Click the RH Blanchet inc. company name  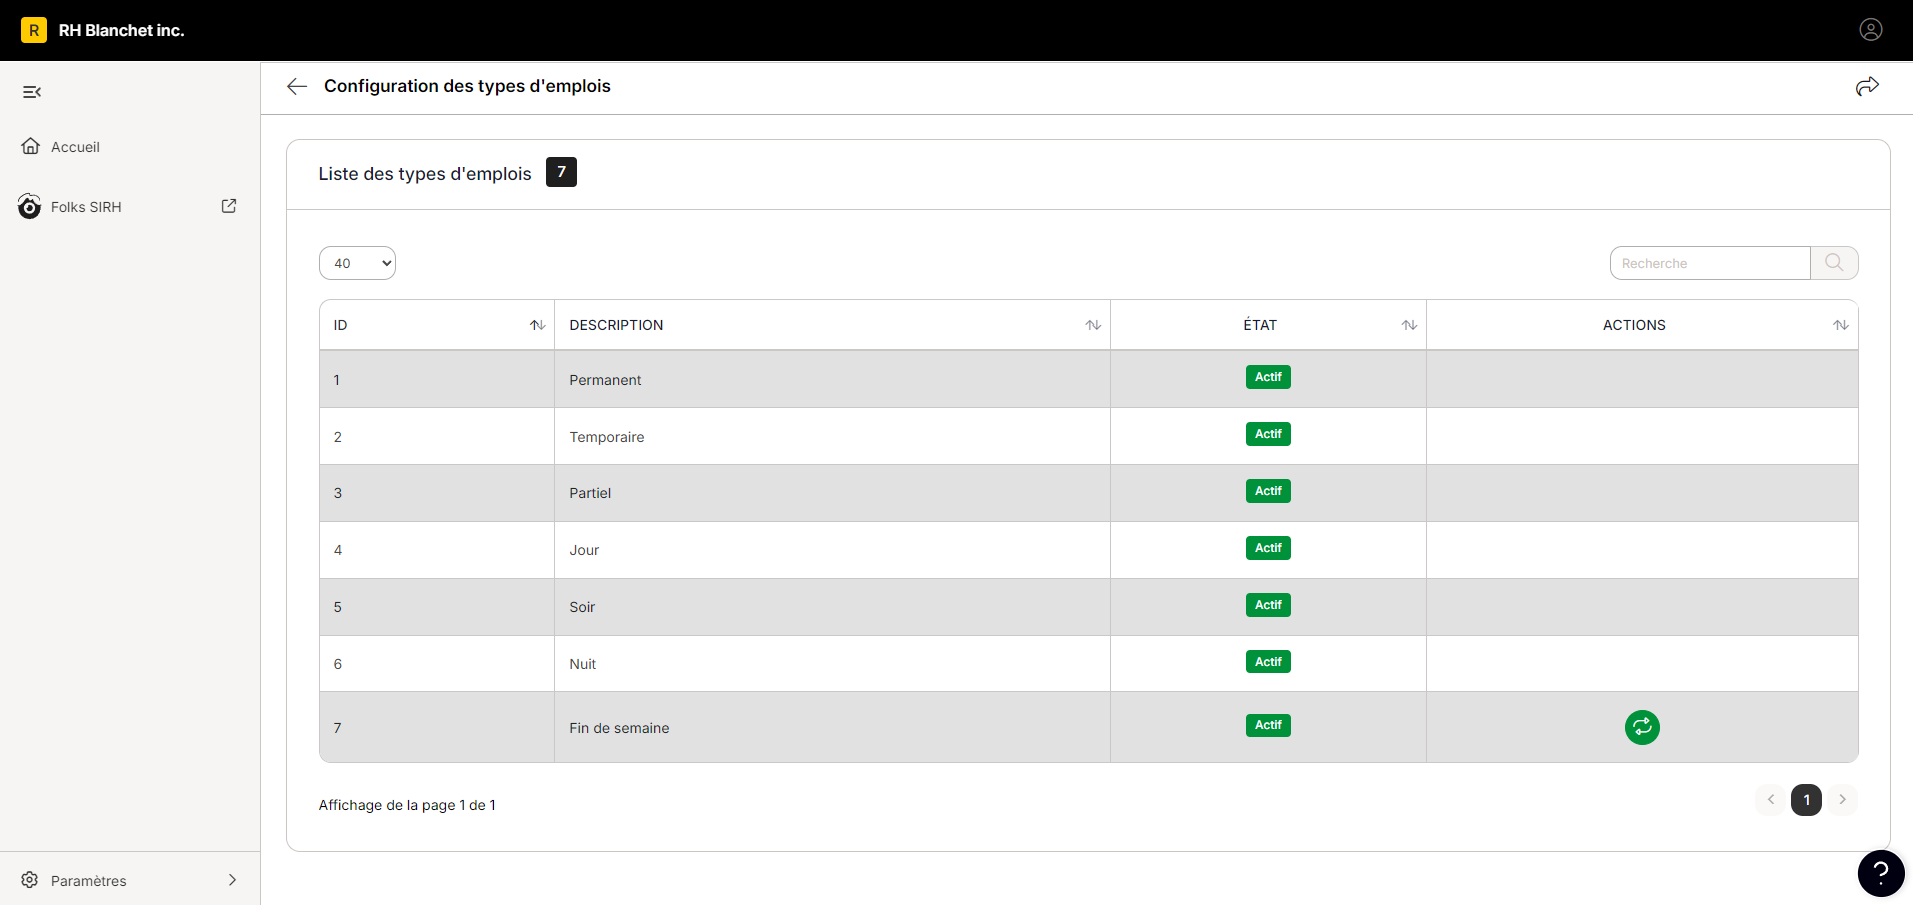(121, 30)
